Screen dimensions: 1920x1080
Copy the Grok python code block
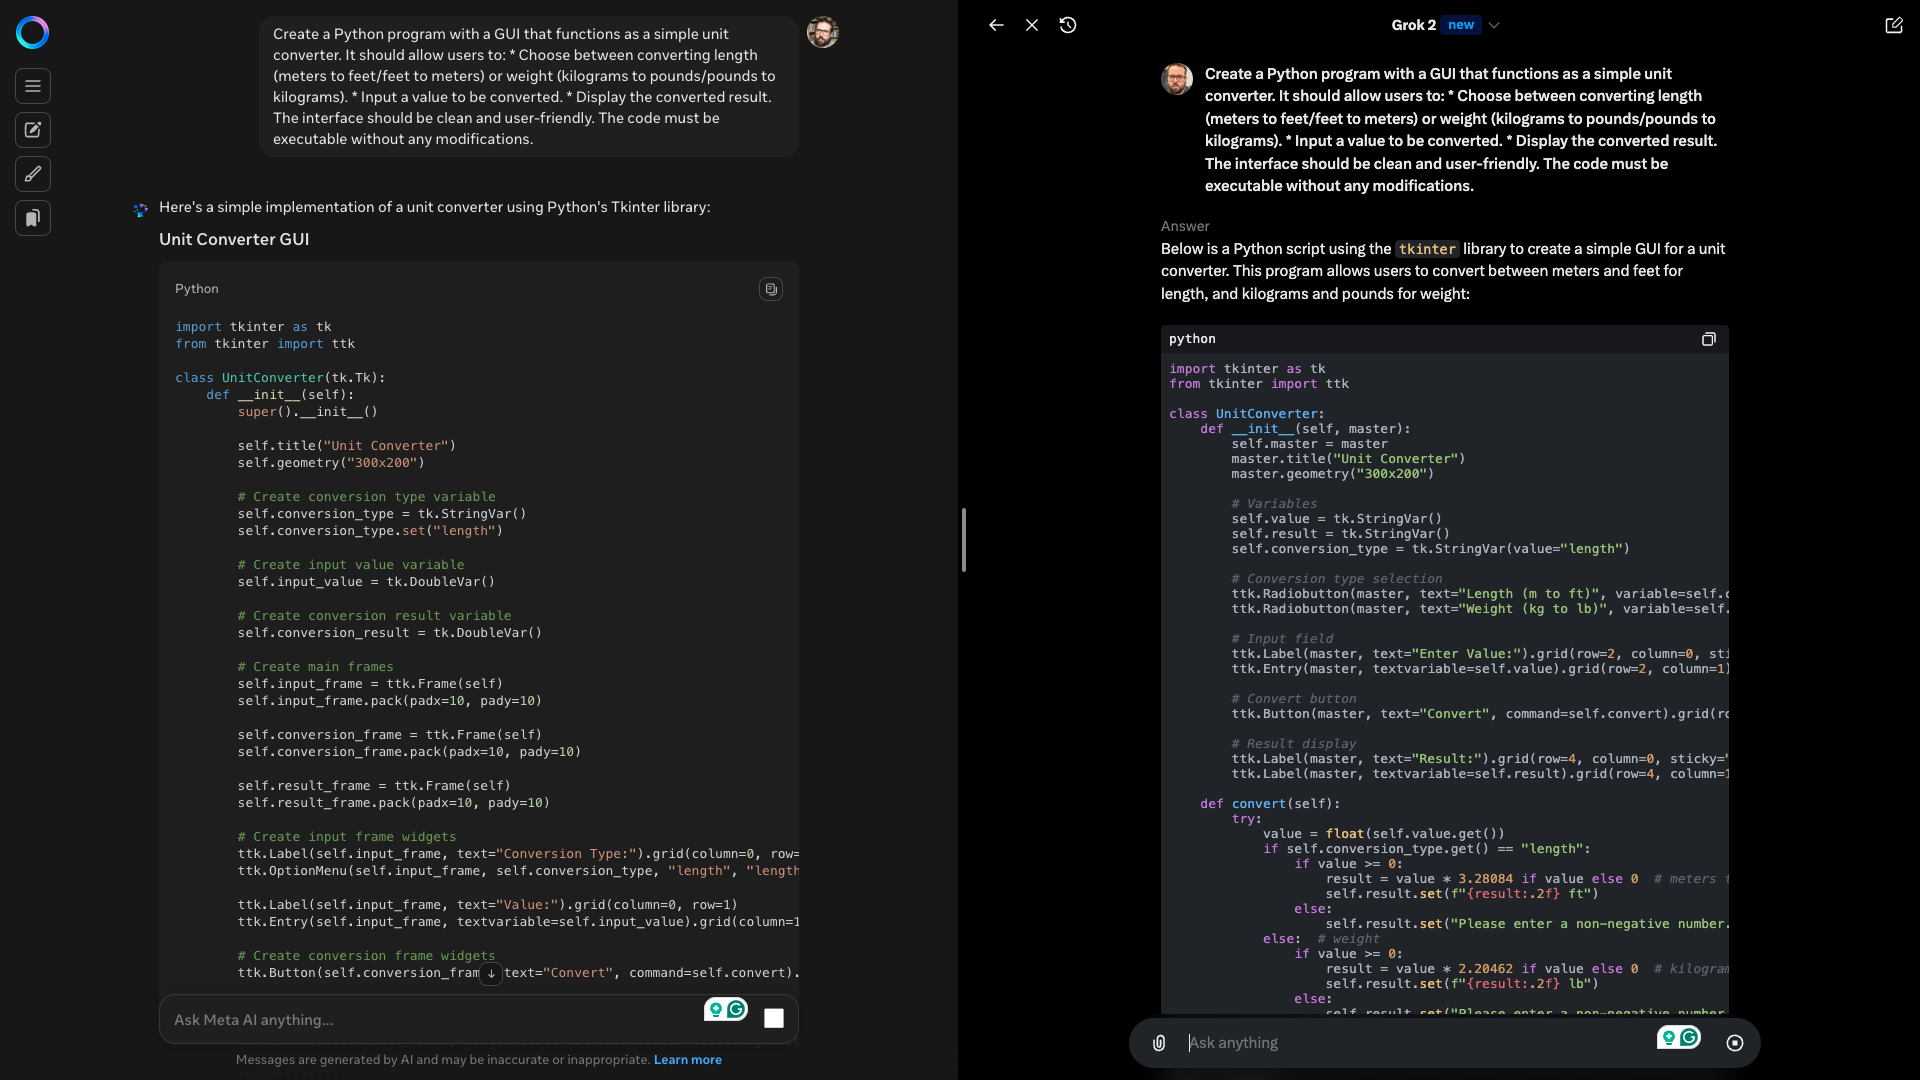1708,339
